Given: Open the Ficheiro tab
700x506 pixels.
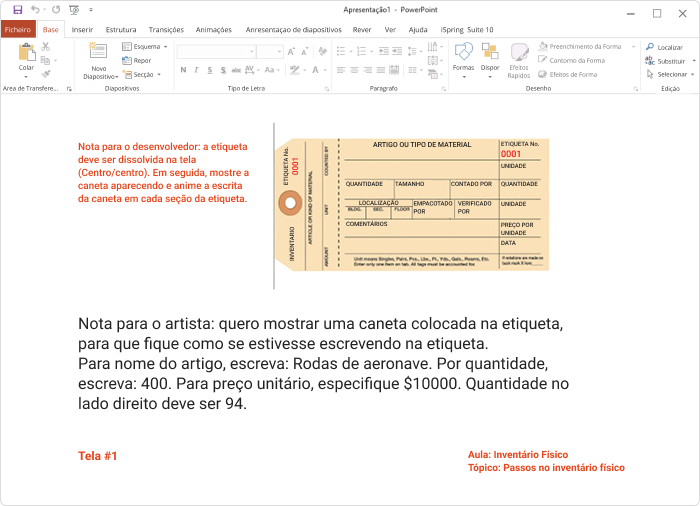Looking at the screenshot, I should click(x=18, y=29).
